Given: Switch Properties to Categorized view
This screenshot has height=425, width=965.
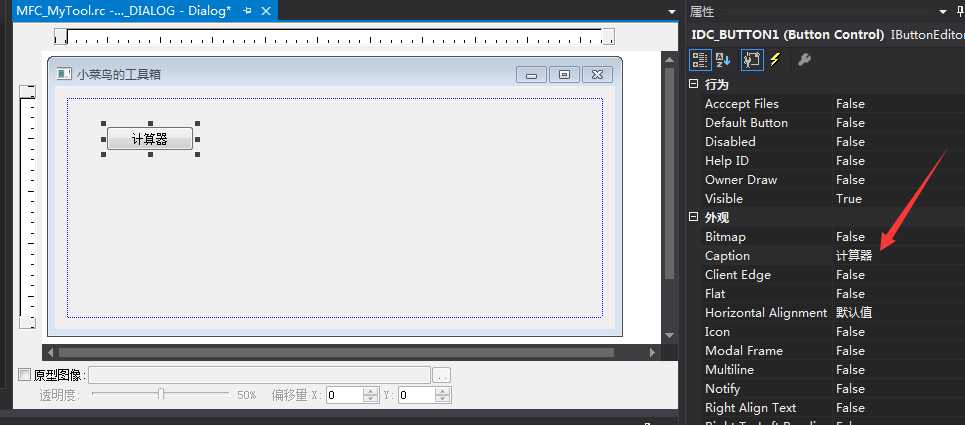Looking at the screenshot, I should click(x=700, y=60).
